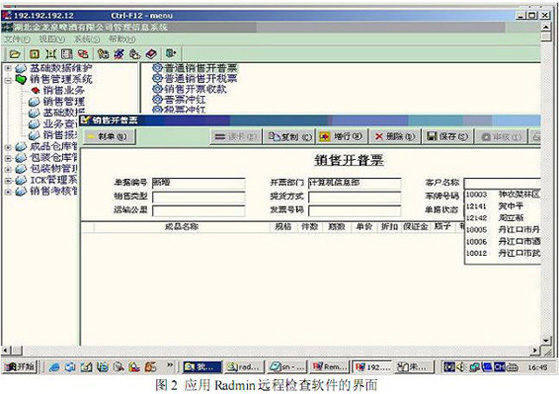Viewport: 559px width, 394px height.
Task: Click the 保存(S) button
Action: click(x=448, y=137)
